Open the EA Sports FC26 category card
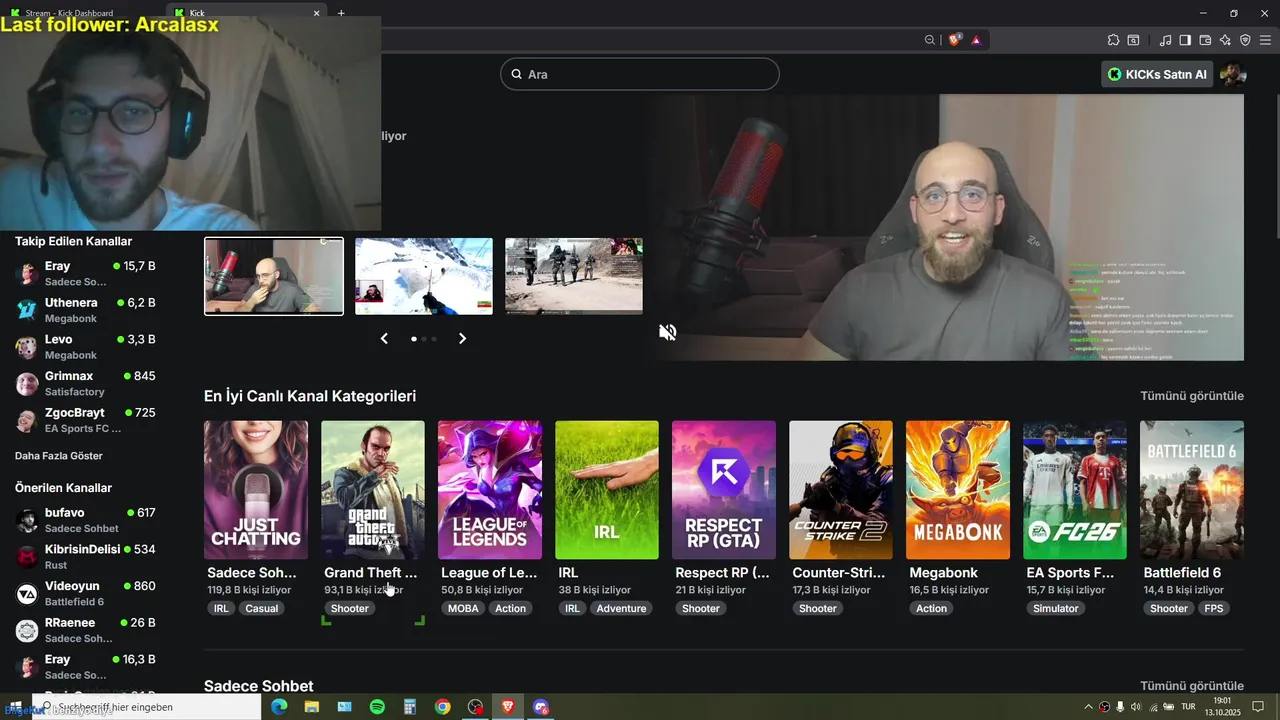The height and width of the screenshot is (720, 1280). click(1075, 490)
